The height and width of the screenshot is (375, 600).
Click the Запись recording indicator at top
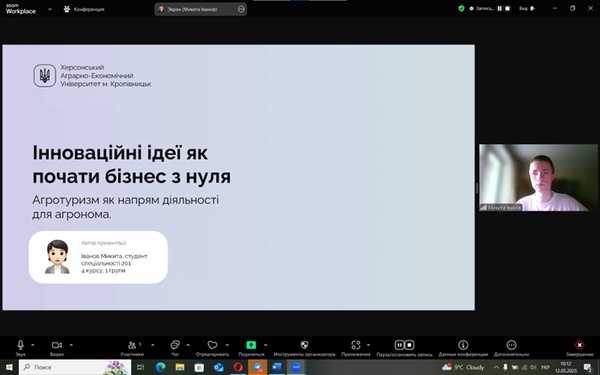(x=481, y=8)
